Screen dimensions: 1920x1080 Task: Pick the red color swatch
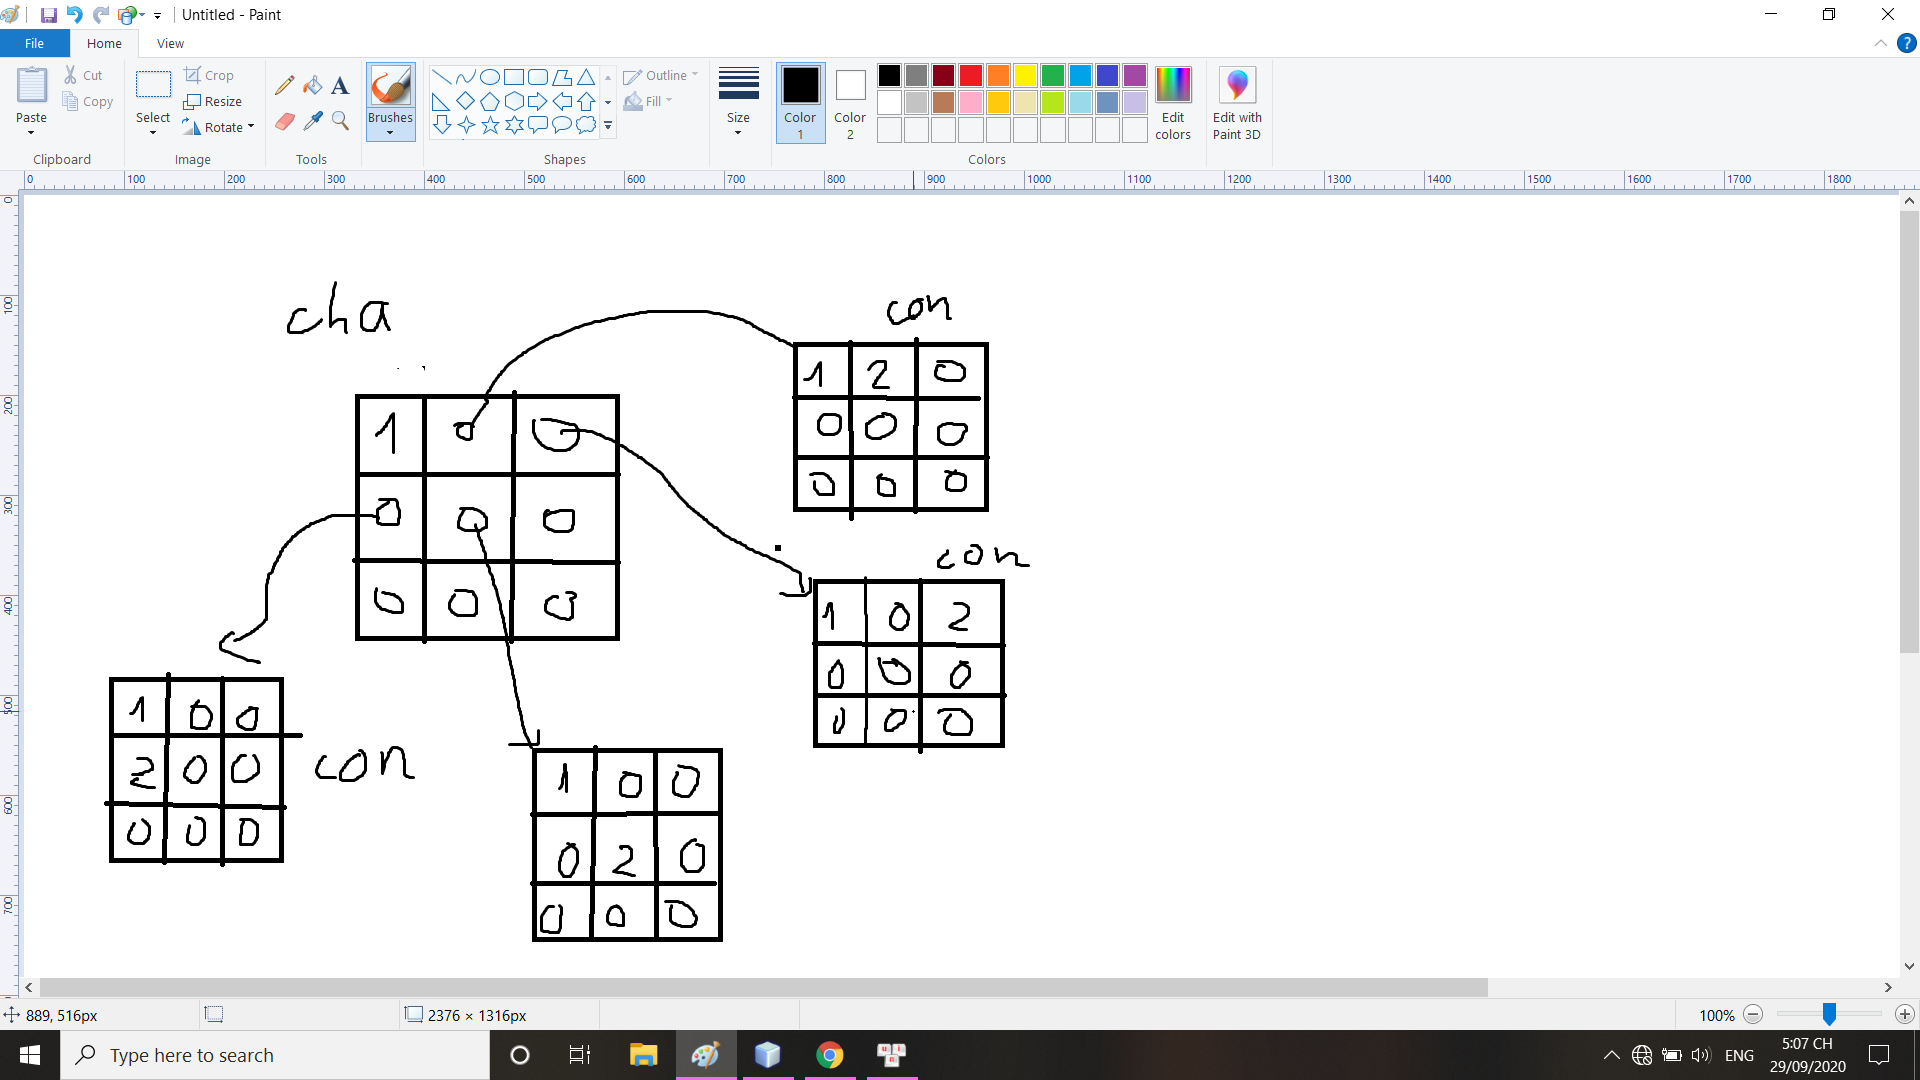[x=970, y=76]
